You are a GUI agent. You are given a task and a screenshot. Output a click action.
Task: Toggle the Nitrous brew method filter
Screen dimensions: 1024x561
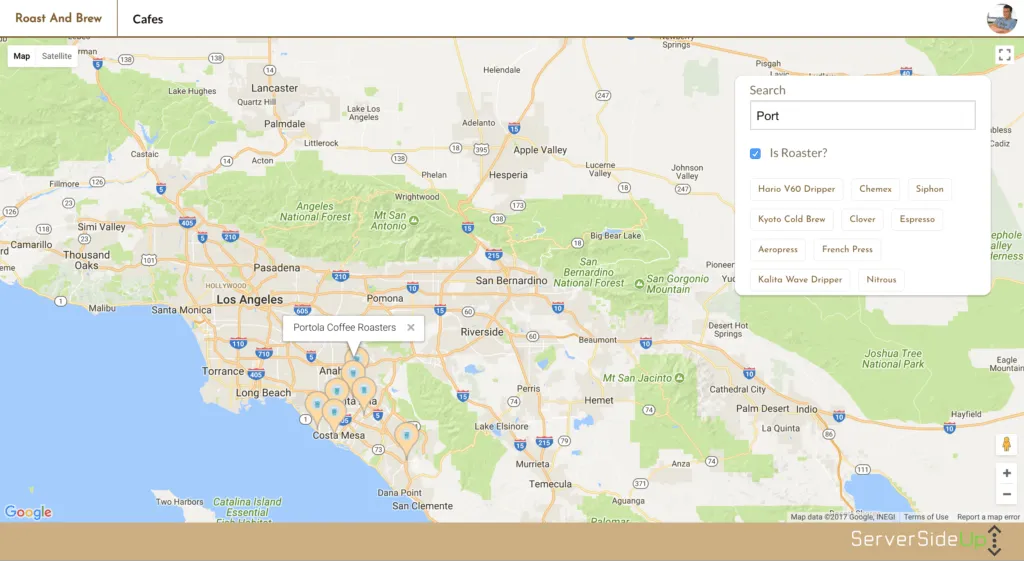click(x=881, y=279)
